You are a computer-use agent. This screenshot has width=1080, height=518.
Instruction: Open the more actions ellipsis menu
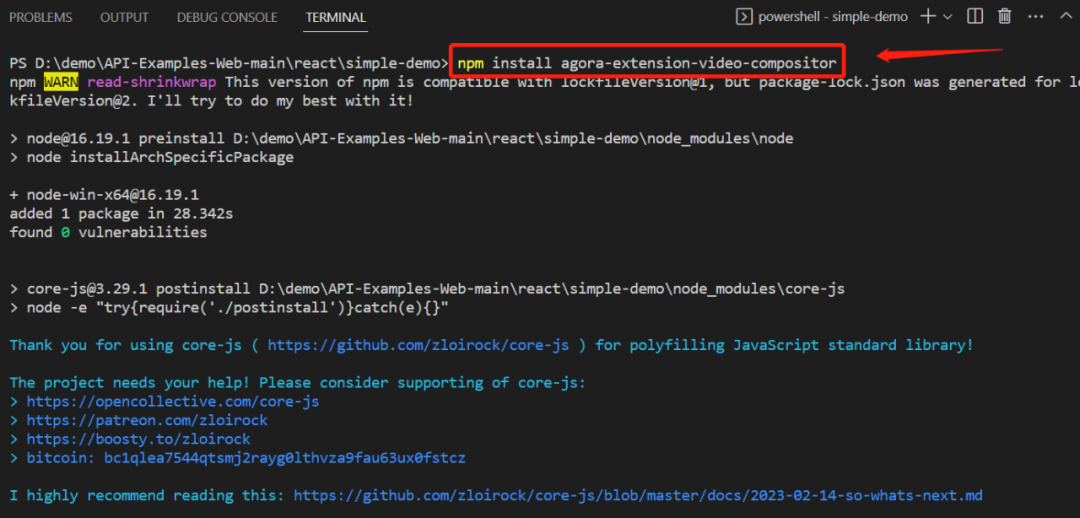click(x=1035, y=17)
